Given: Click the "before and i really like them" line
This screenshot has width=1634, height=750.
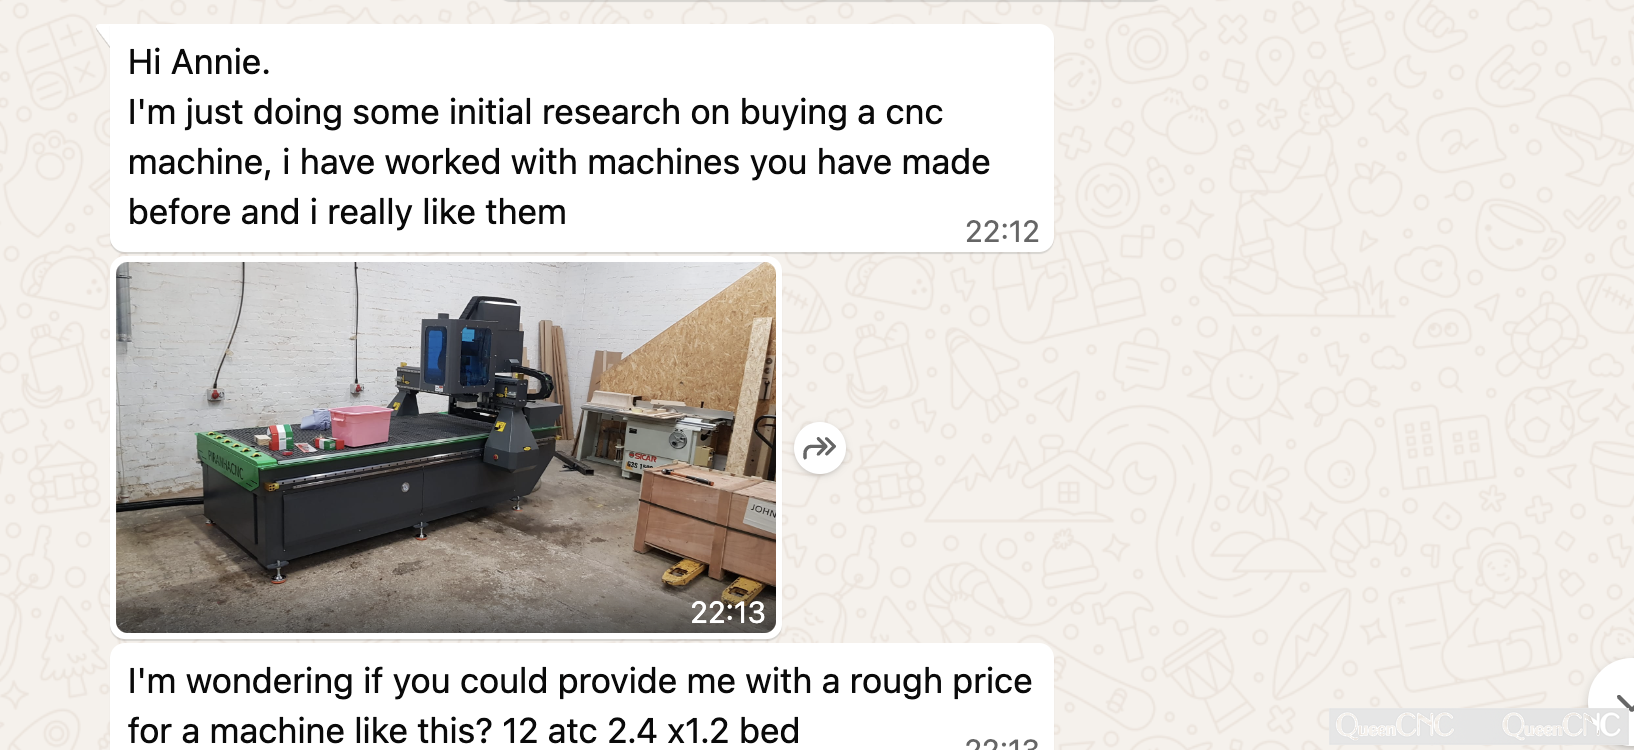Looking at the screenshot, I should pos(347,212).
